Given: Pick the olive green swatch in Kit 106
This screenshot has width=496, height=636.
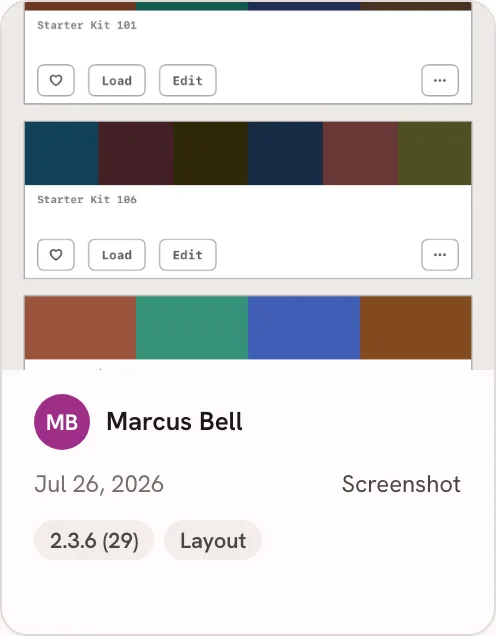Looking at the screenshot, I should coord(435,153).
